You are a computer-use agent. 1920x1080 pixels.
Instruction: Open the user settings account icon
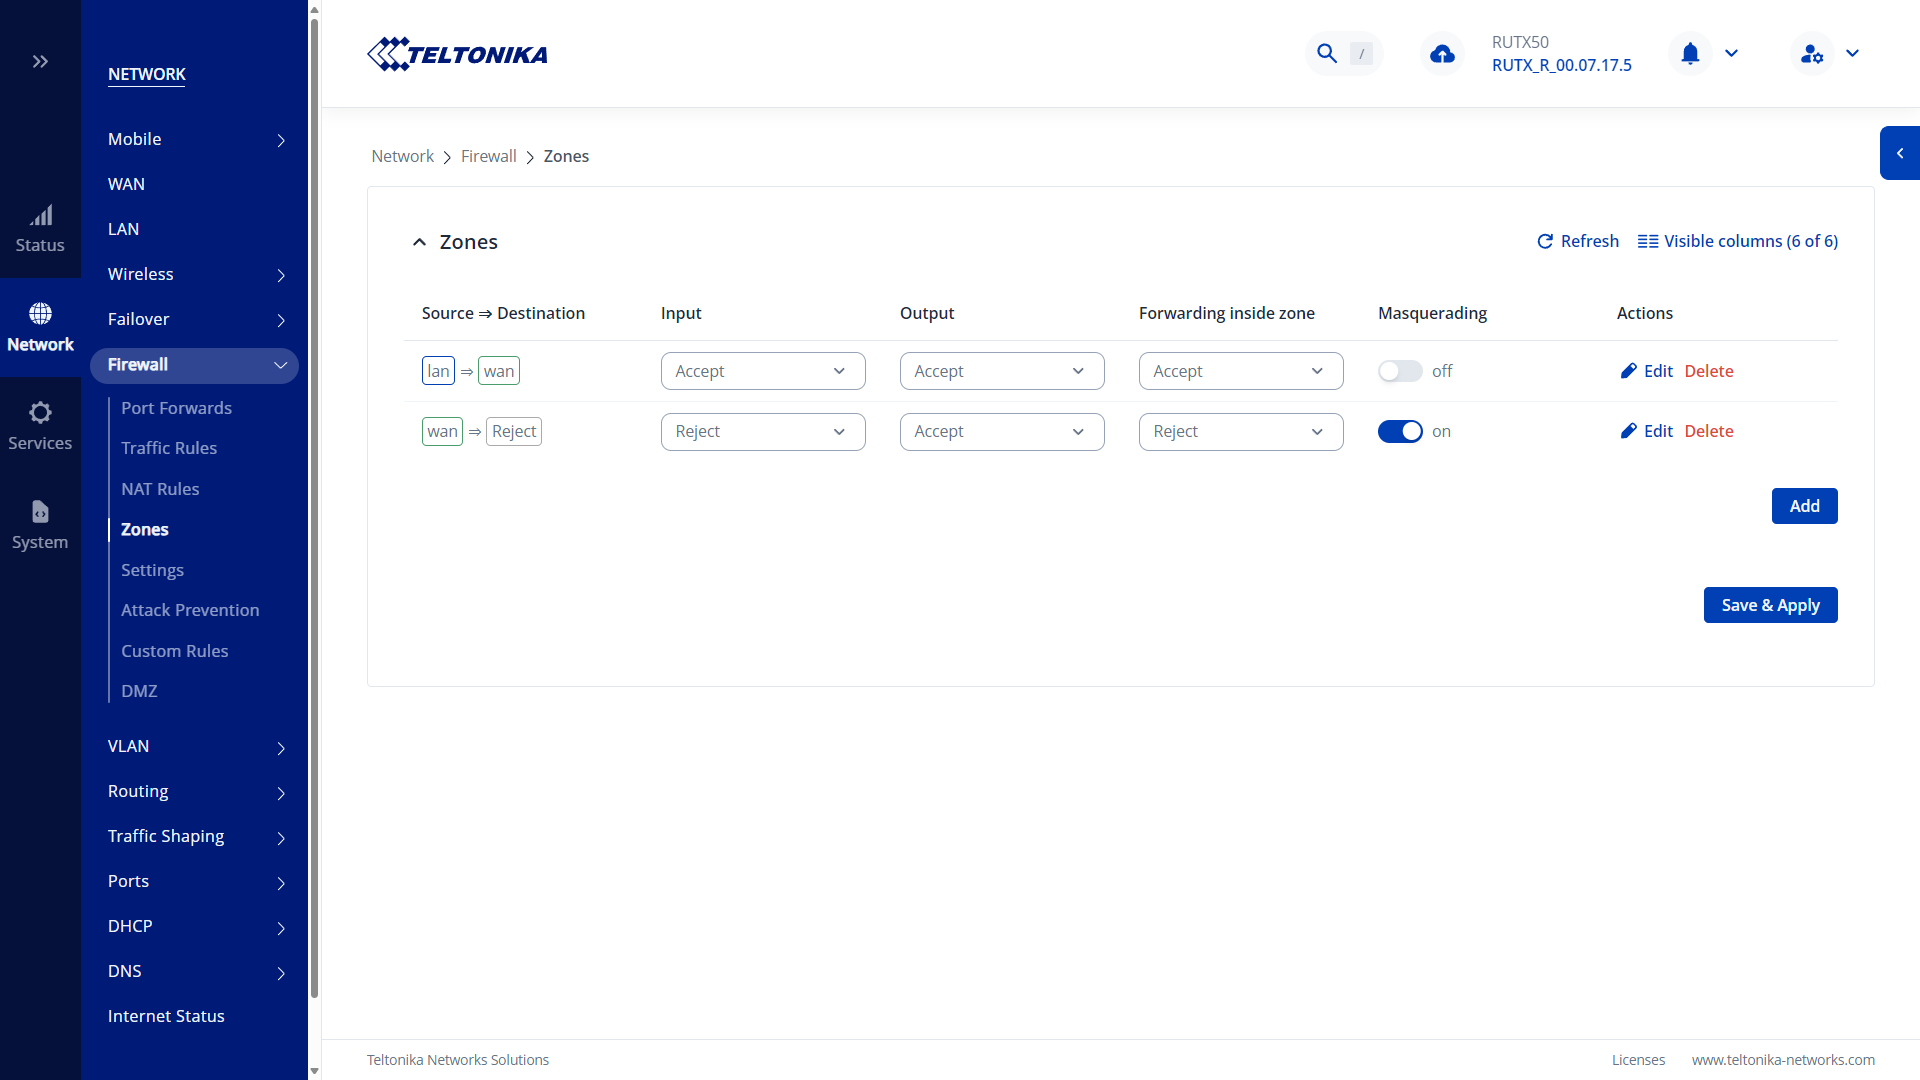(x=1811, y=54)
